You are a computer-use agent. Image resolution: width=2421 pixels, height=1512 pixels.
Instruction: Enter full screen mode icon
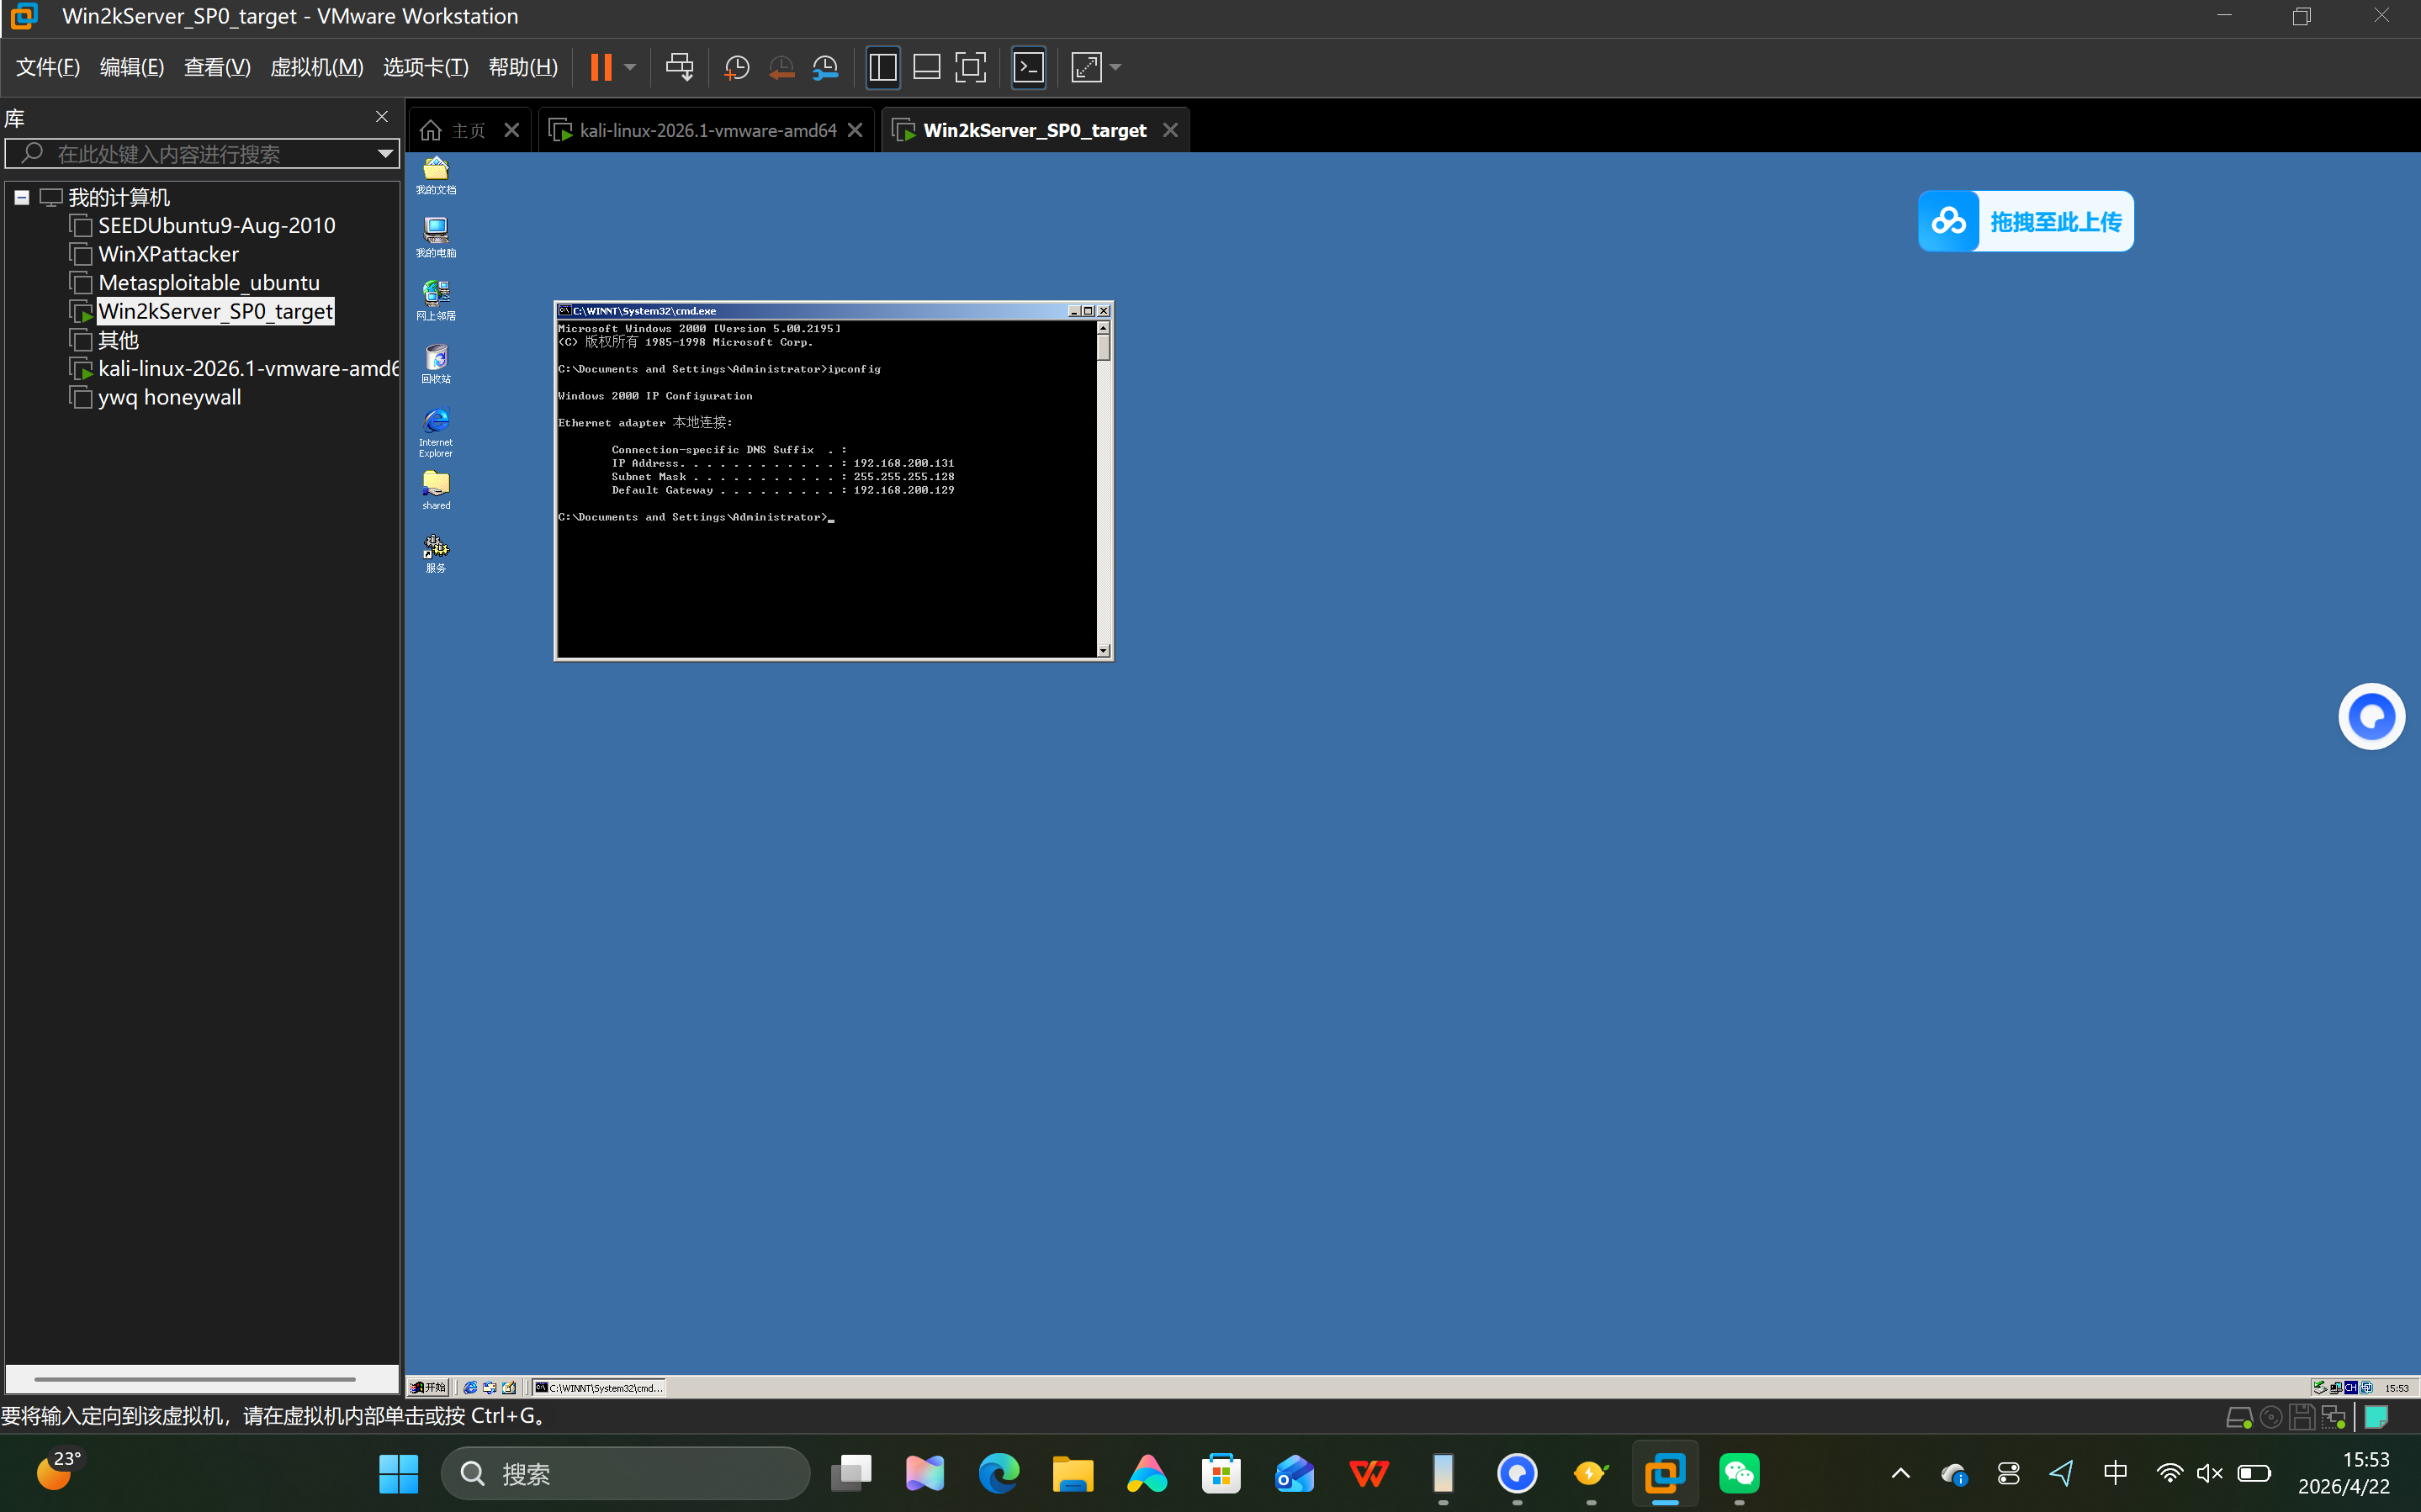[x=970, y=67]
